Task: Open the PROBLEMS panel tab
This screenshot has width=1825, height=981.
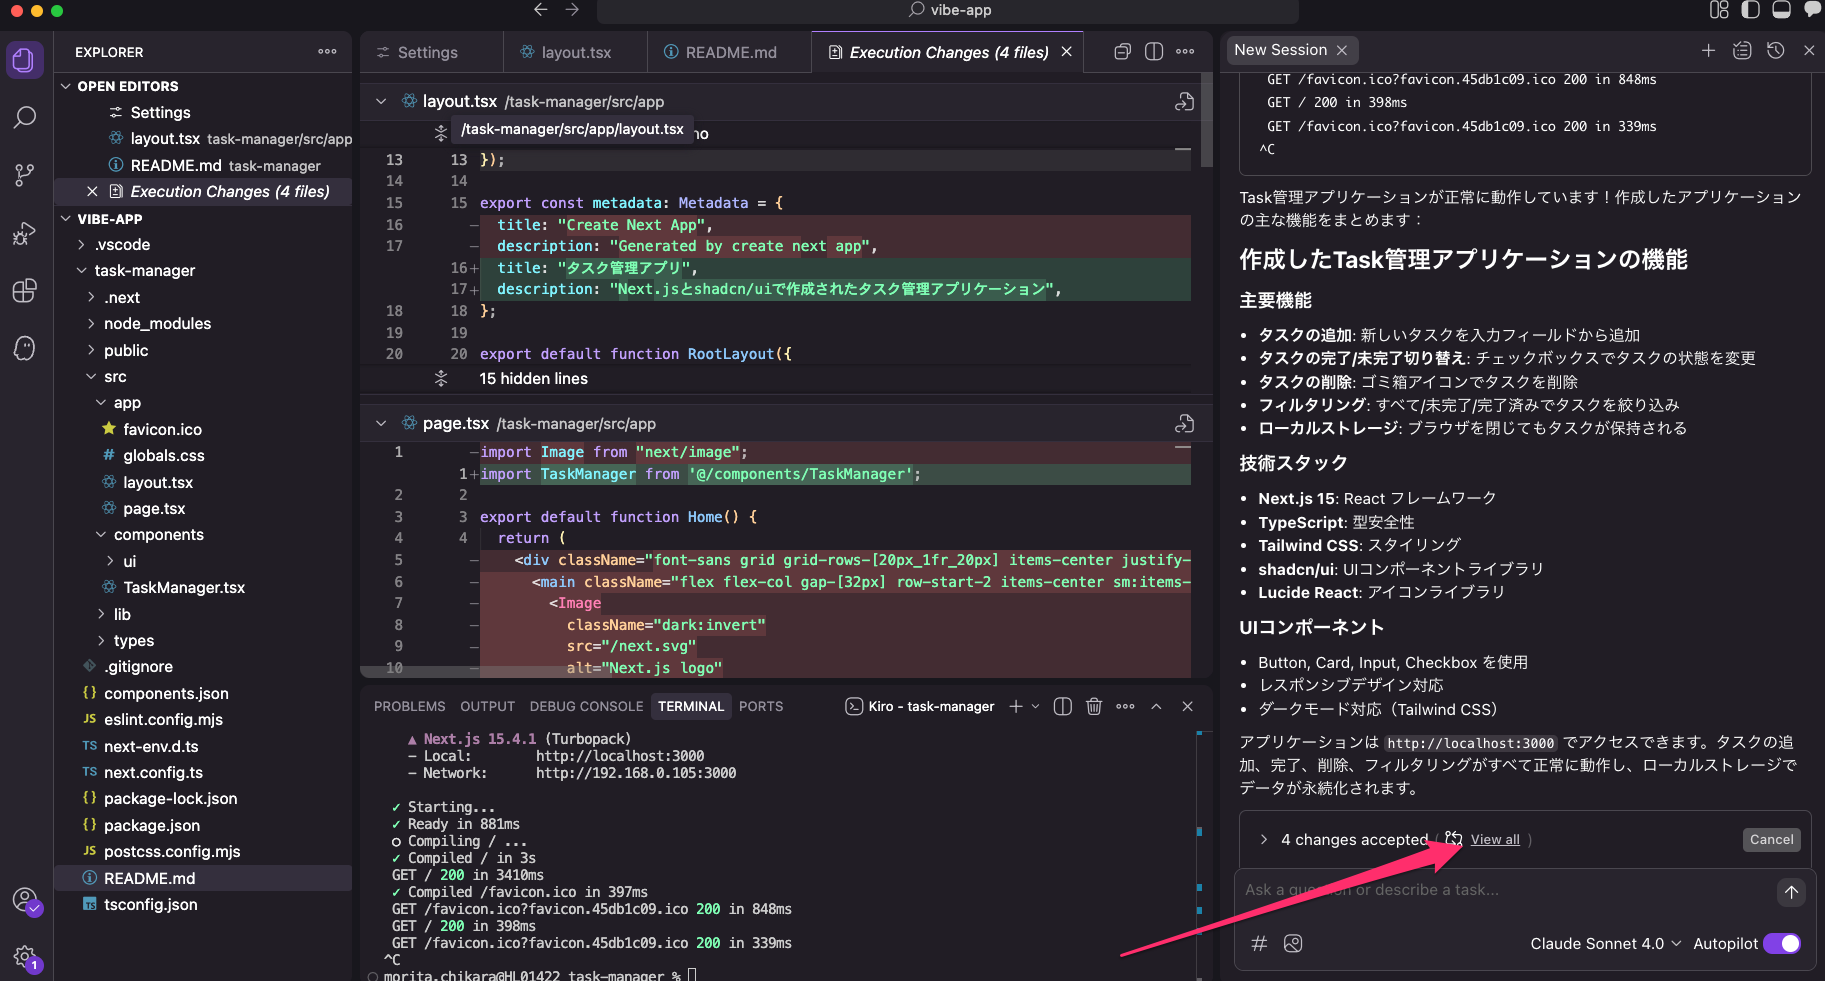Action: point(410,706)
